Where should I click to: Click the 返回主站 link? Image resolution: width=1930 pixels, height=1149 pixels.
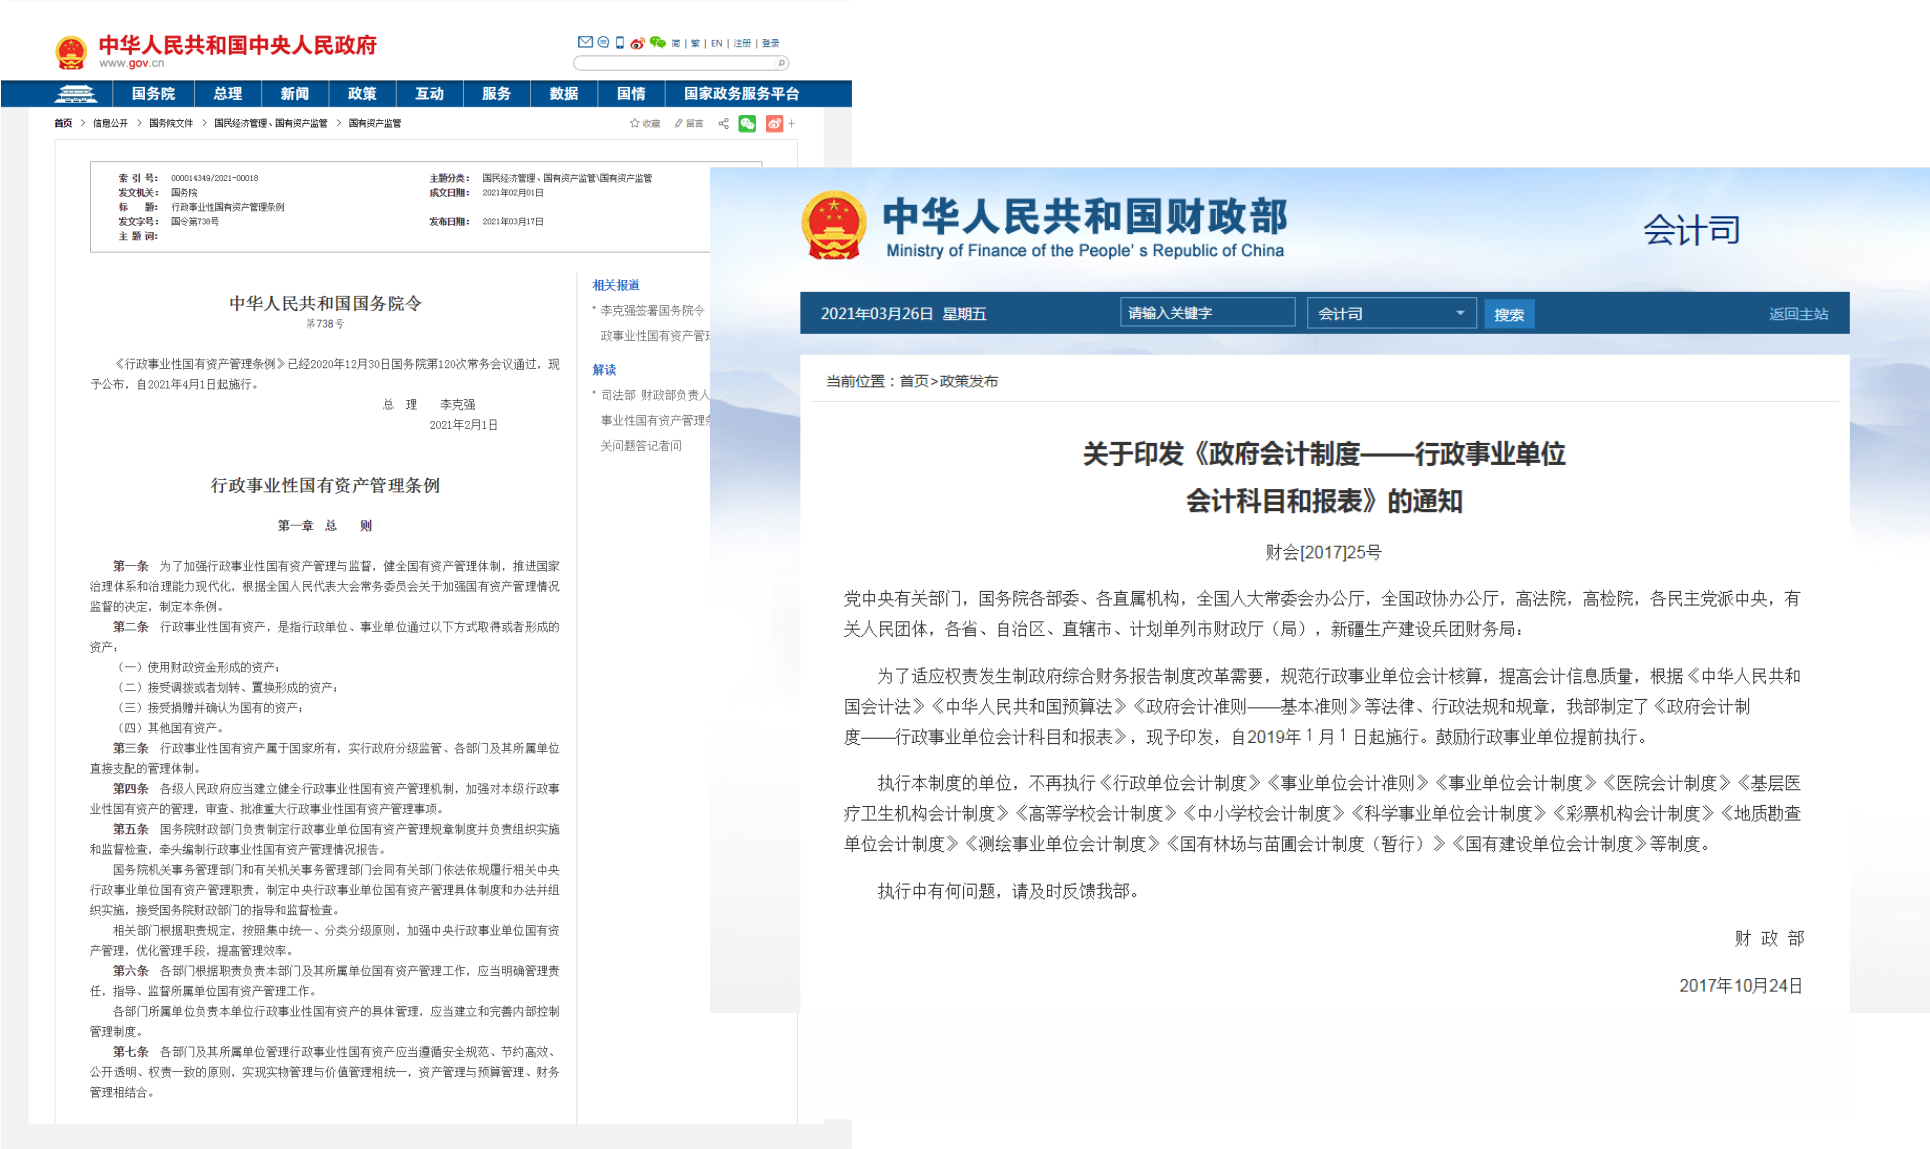[1798, 314]
